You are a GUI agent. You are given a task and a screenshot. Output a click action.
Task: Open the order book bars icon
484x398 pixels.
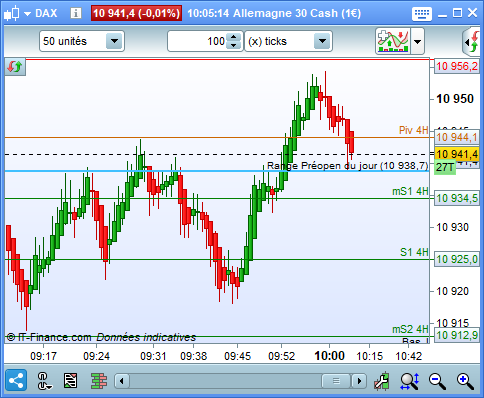pyautogui.click(x=99, y=381)
